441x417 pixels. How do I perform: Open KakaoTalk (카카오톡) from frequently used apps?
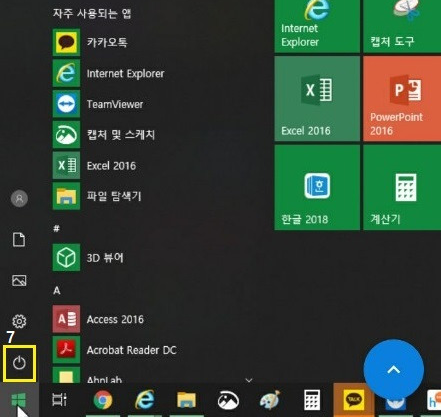tap(90, 42)
